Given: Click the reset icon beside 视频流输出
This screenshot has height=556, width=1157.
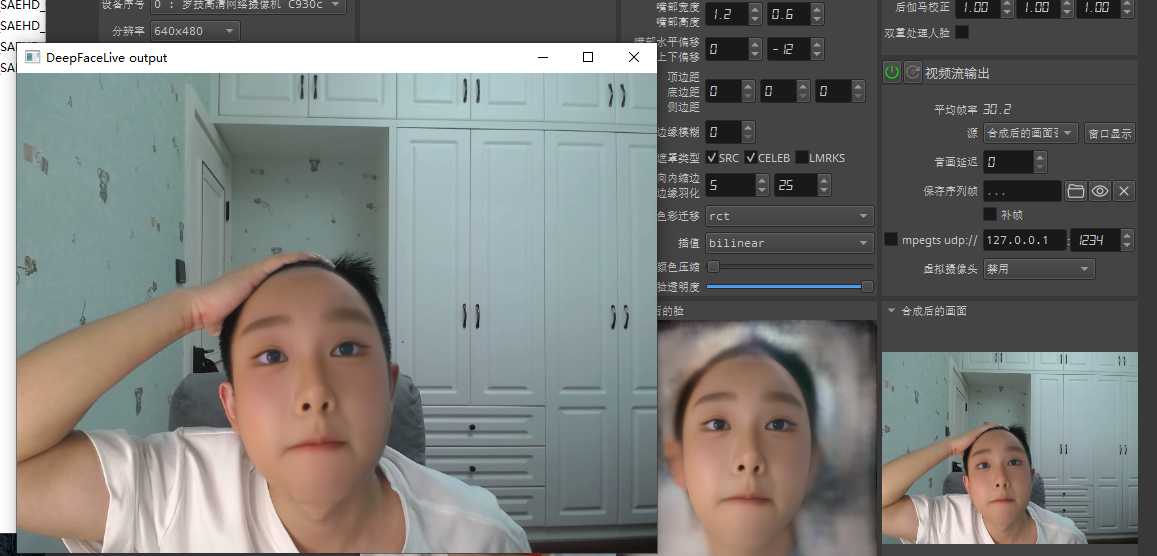Looking at the screenshot, I should point(913,72).
